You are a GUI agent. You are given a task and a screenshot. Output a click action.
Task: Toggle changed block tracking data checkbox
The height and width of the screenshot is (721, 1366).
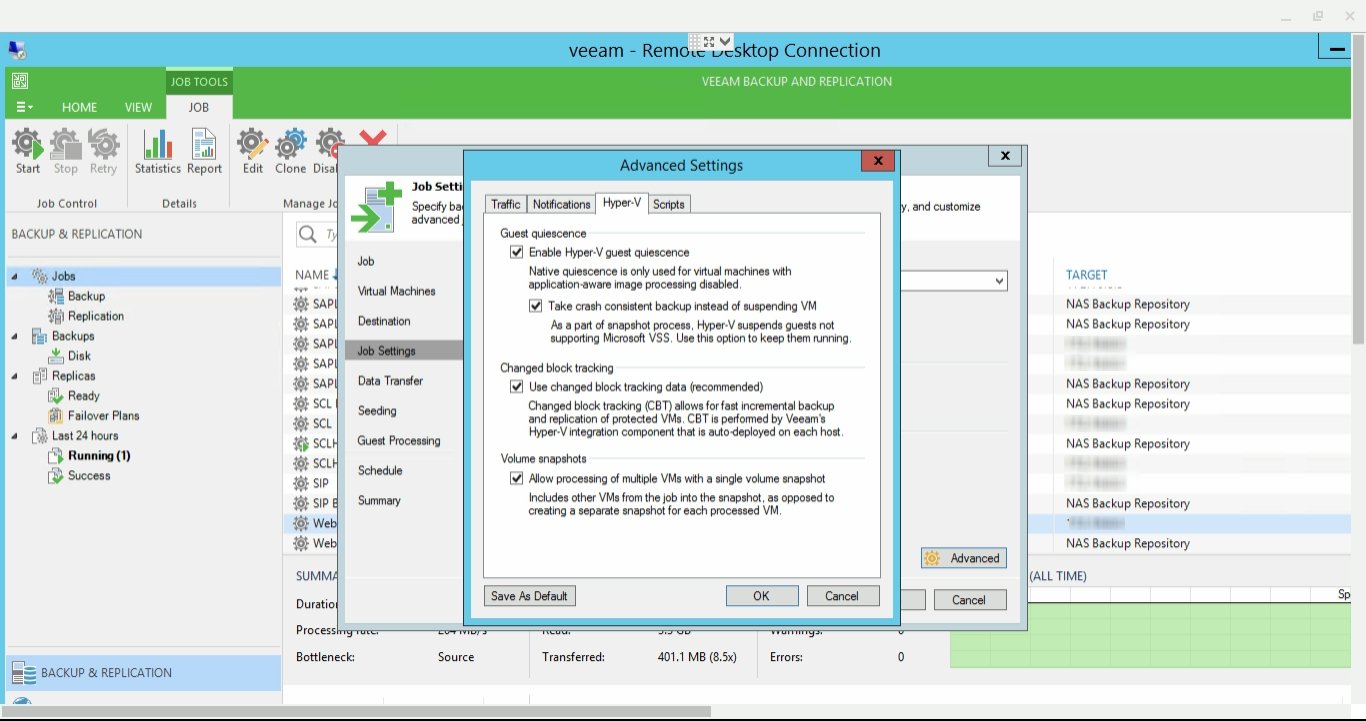516,386
